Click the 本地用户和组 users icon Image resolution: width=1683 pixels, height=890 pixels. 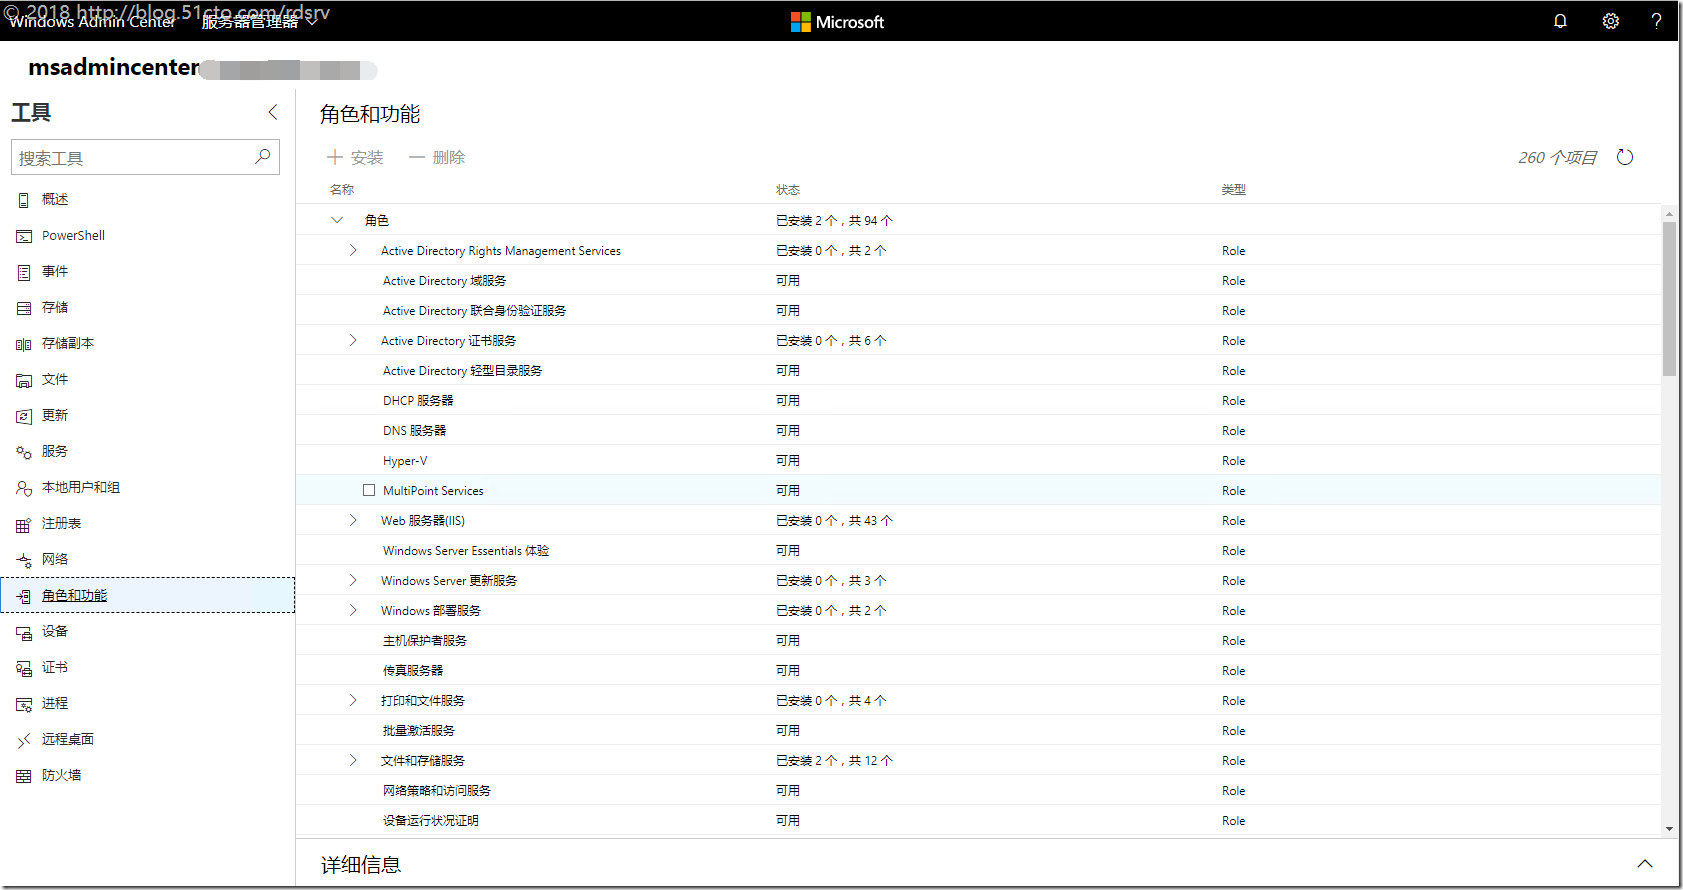pyautogui.click(x=24, y=488)
